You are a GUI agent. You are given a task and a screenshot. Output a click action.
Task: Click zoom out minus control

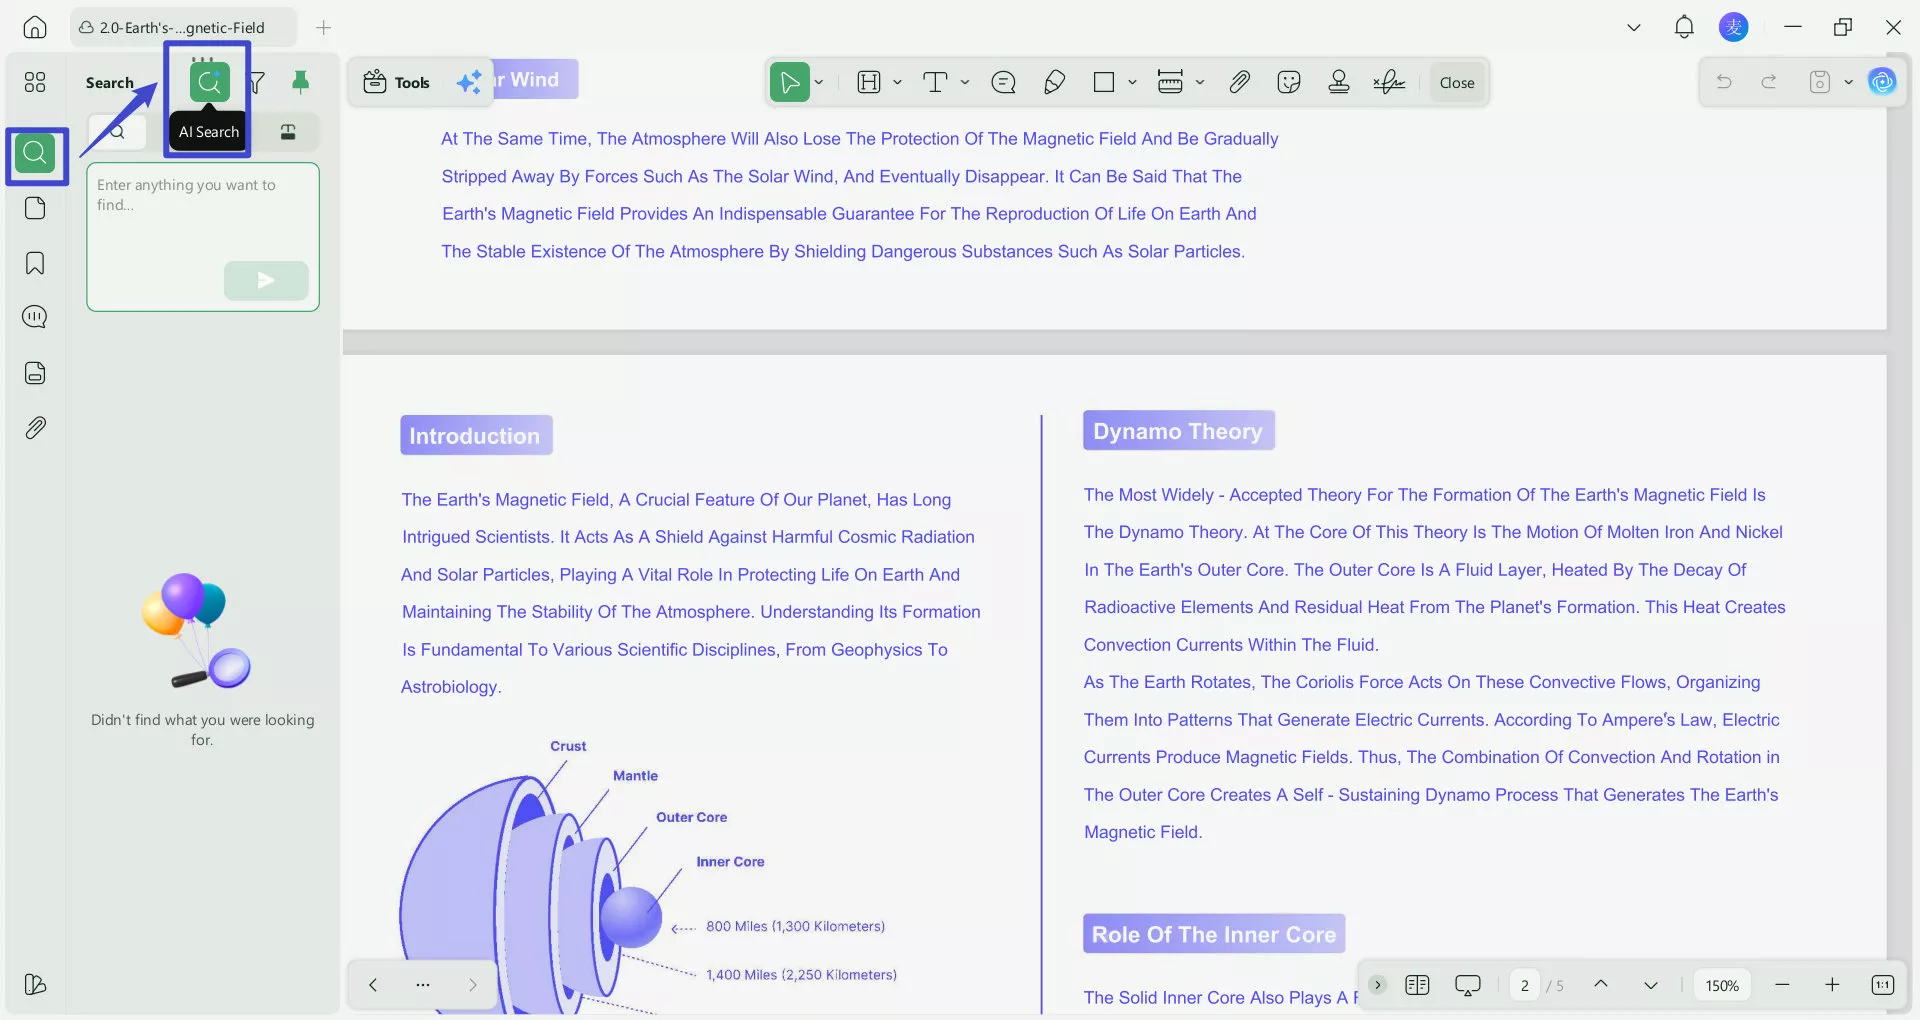(1782, 985)
